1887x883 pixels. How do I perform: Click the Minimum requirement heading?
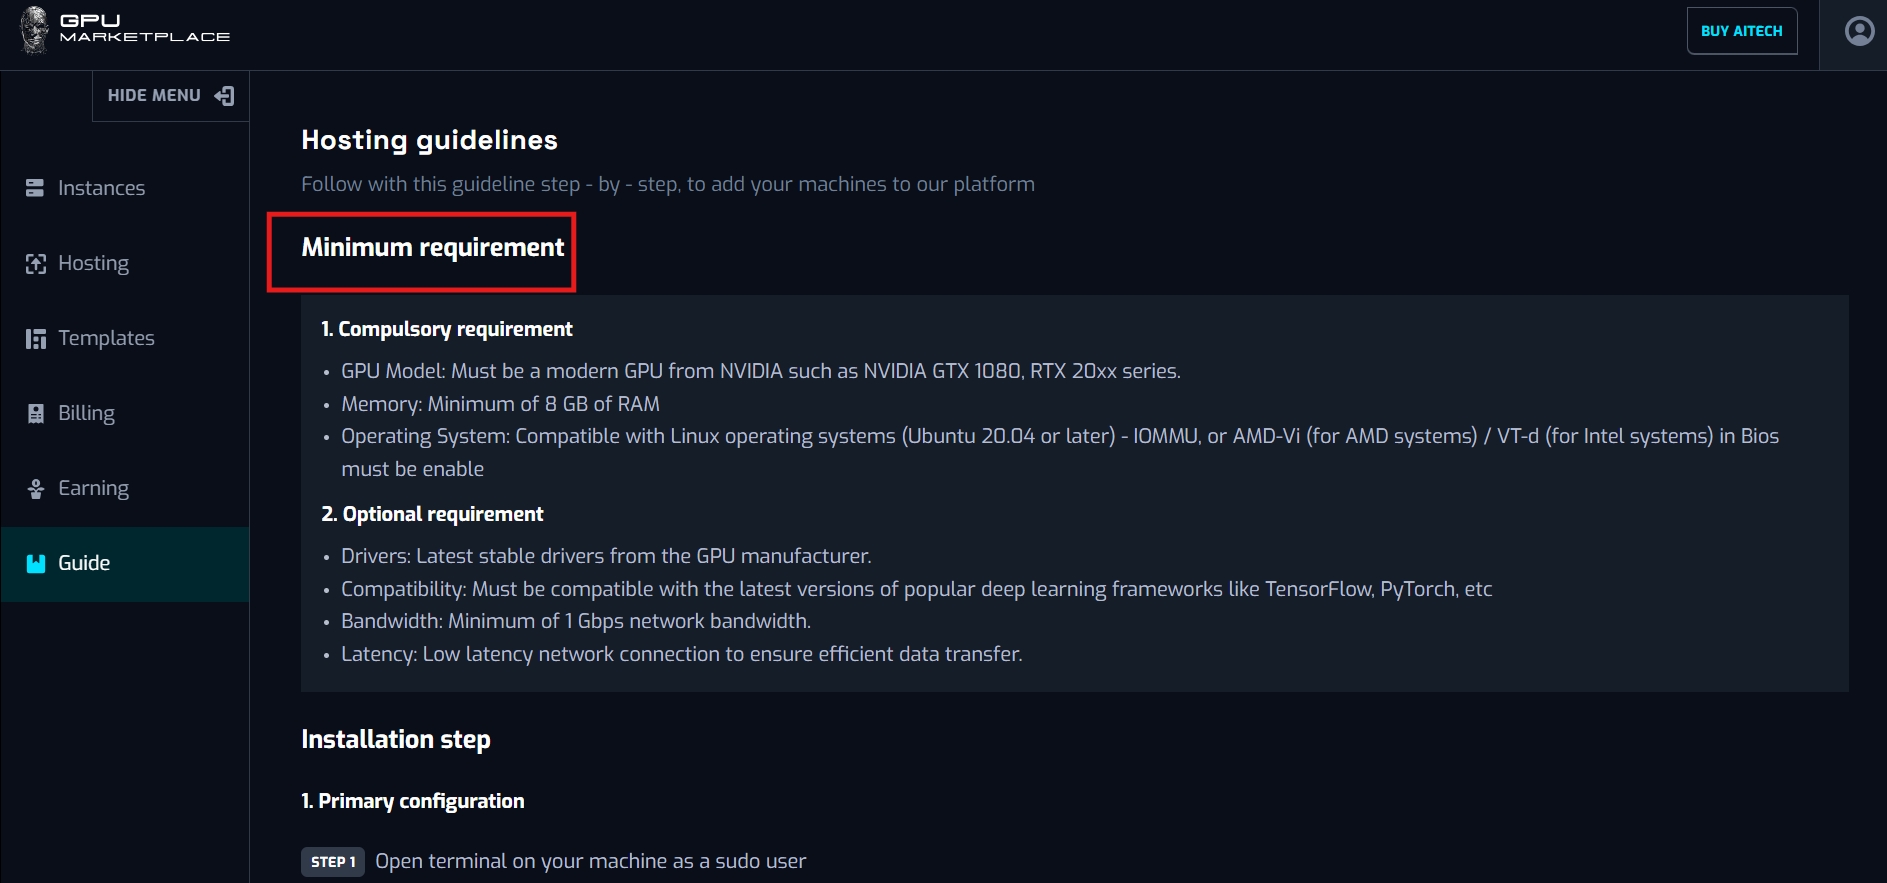tap(433, 247)
